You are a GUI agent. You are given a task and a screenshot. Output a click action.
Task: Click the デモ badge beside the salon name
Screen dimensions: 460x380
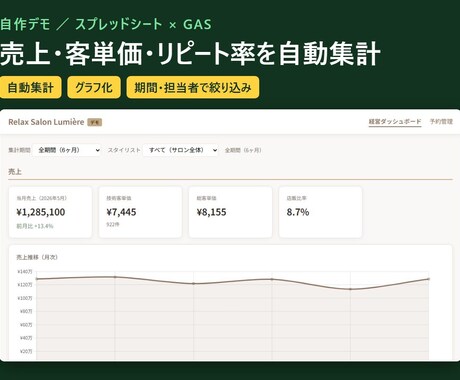(95, 122)
